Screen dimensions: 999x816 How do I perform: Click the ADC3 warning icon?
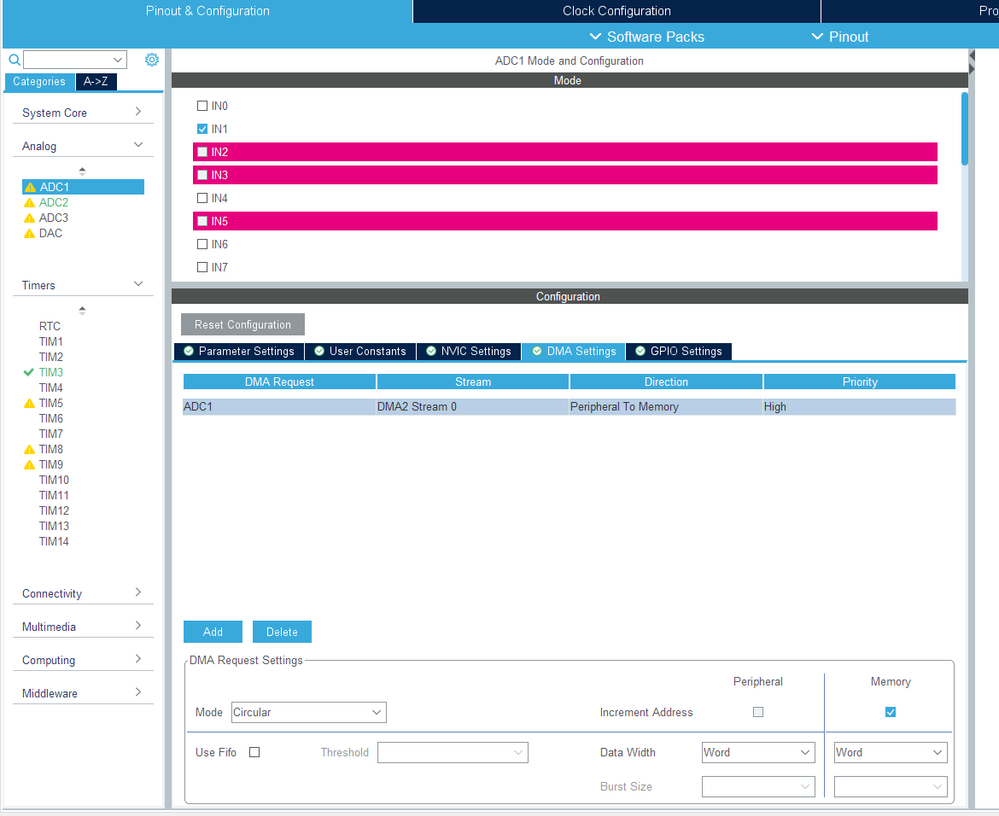[29, 218]
